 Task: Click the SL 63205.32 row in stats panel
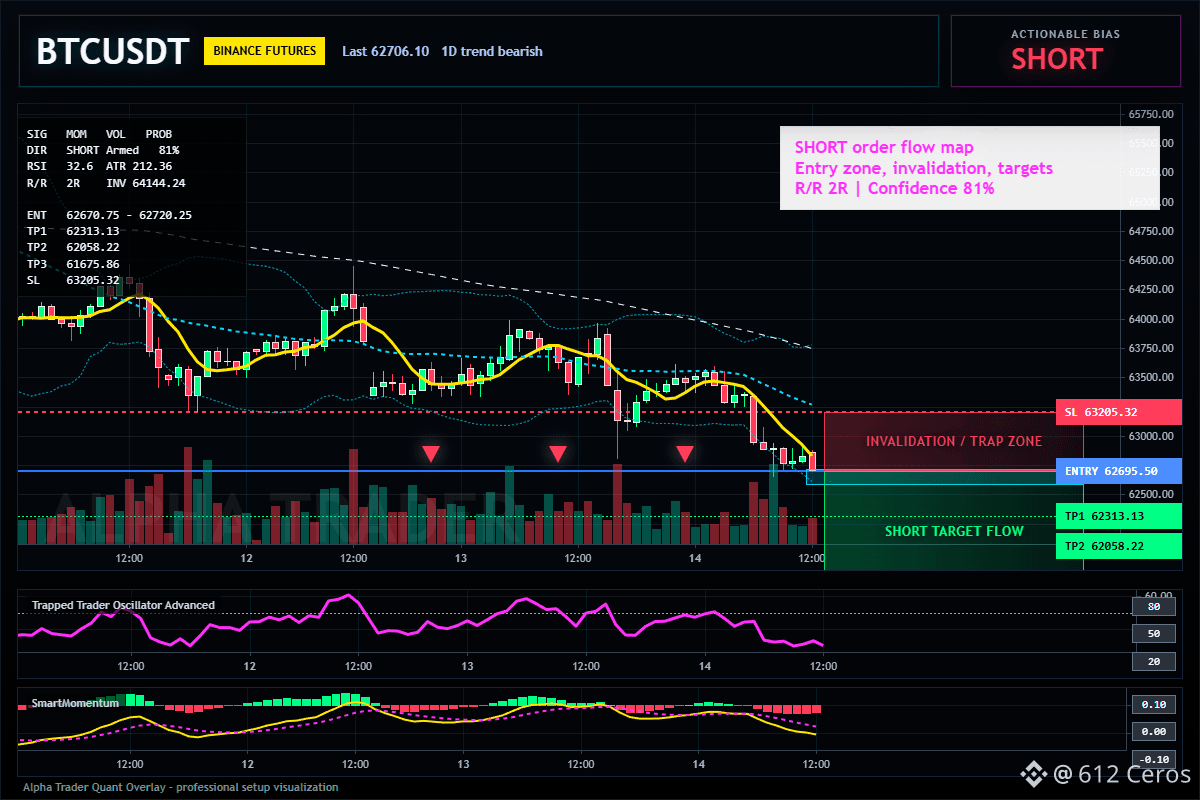73,280
